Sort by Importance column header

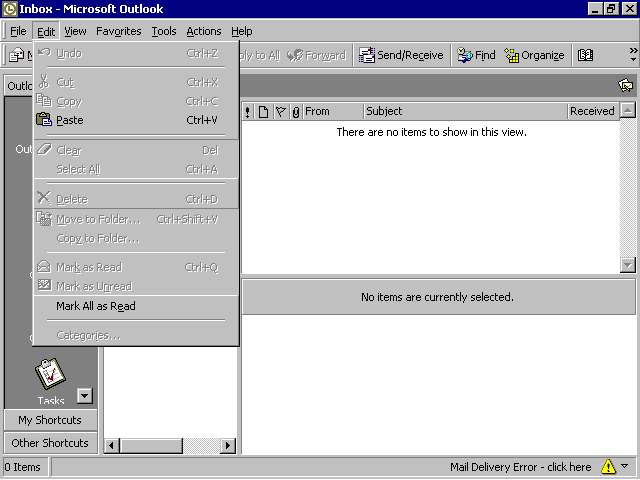click(247, 111)
